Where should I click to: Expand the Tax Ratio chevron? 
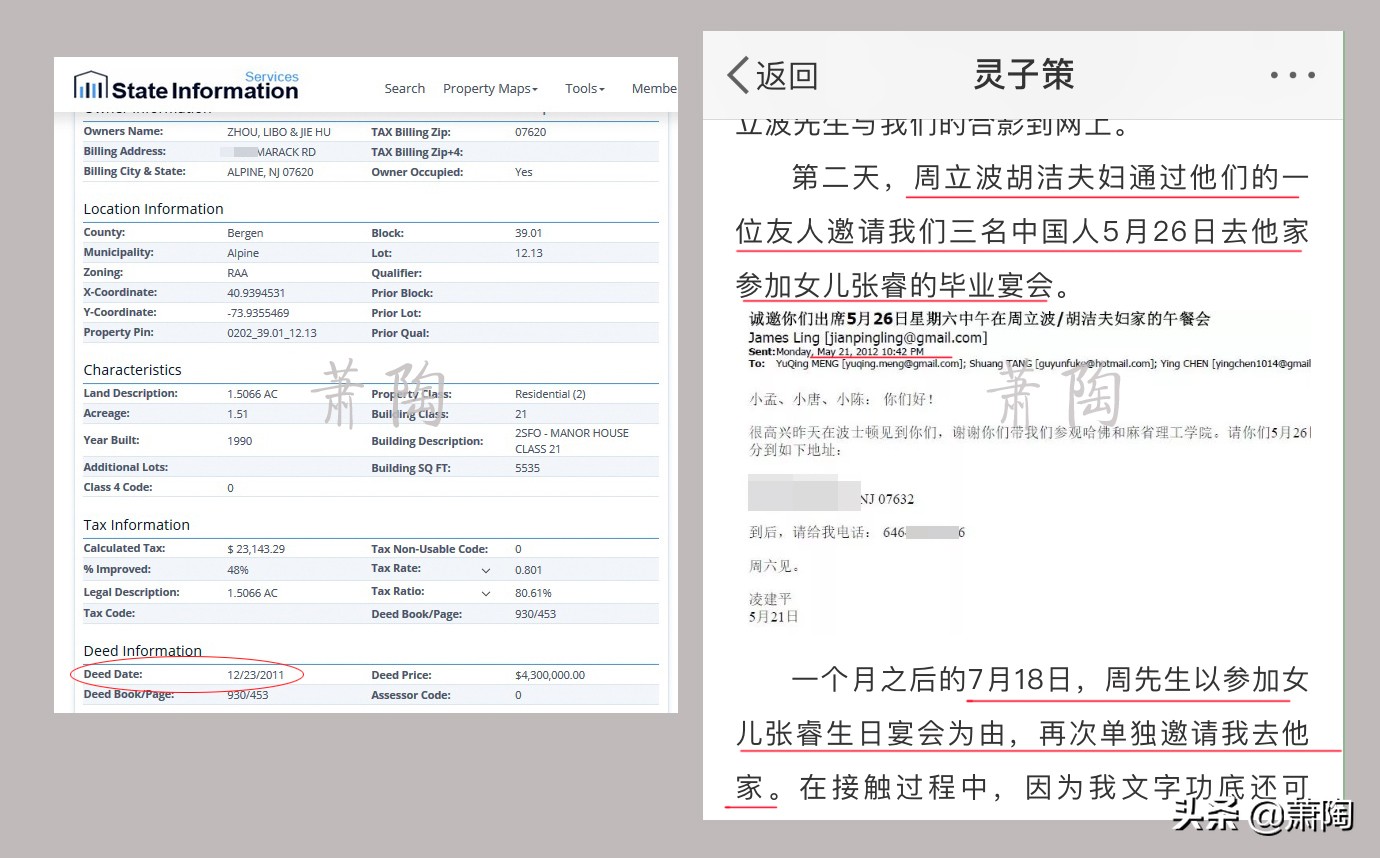(x=486, y=592)
